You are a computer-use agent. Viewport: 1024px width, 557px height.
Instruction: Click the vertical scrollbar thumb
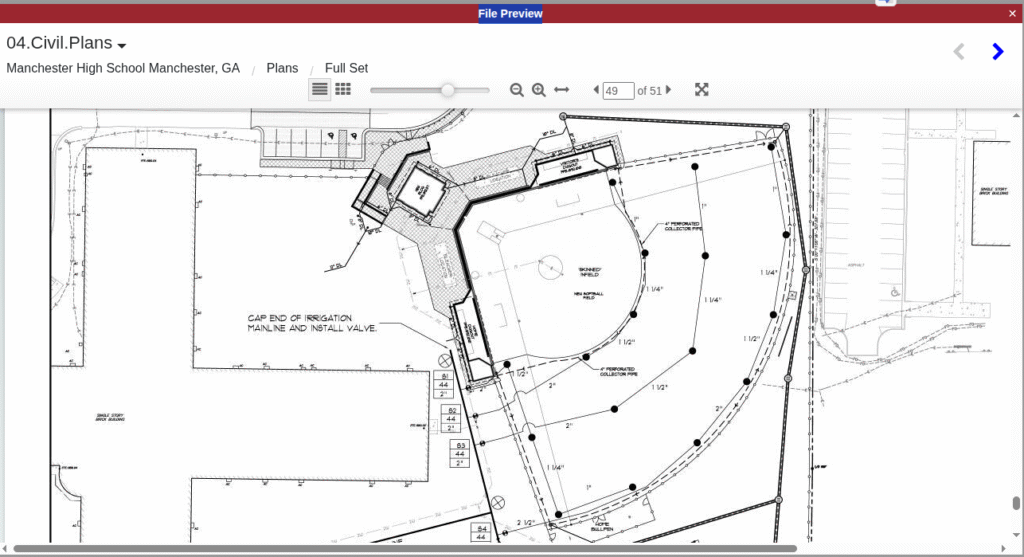1016,503
